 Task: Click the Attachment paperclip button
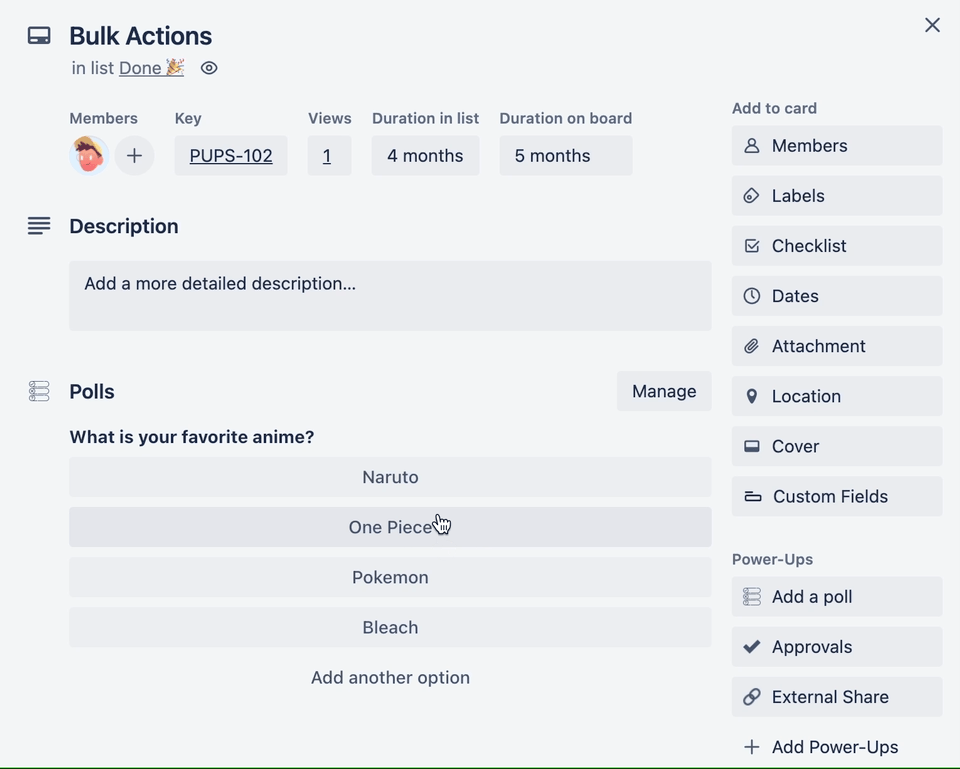(x=836, y=346)
